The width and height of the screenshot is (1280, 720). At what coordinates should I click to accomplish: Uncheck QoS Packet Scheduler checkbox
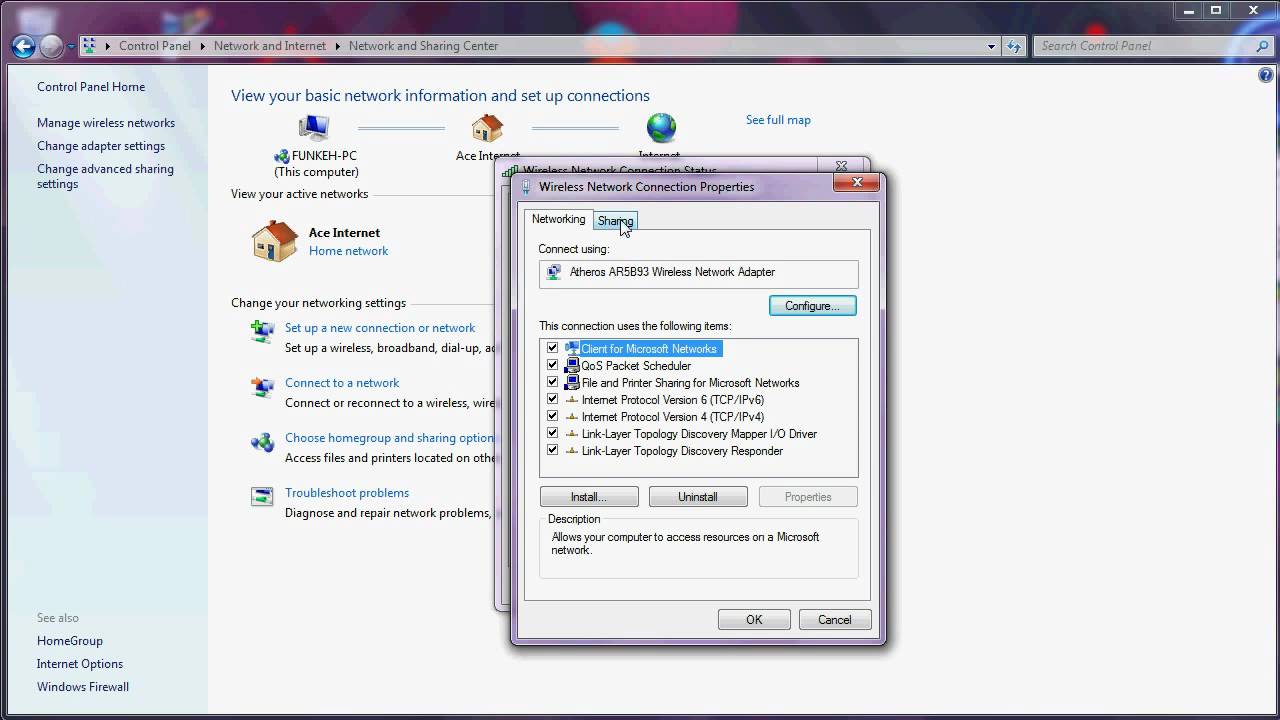[x=552, y=365]
